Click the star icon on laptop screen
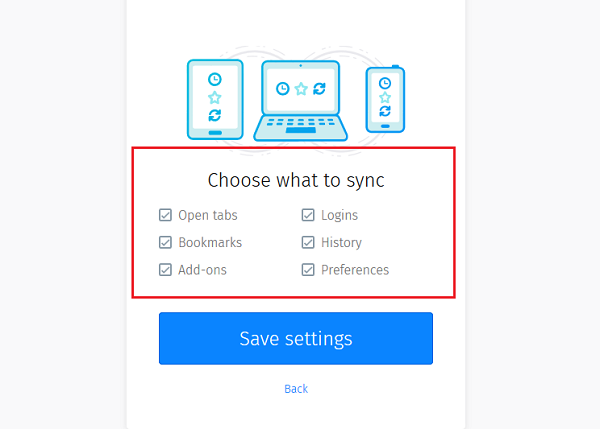 pyautogui.click(x=301, y=89)
